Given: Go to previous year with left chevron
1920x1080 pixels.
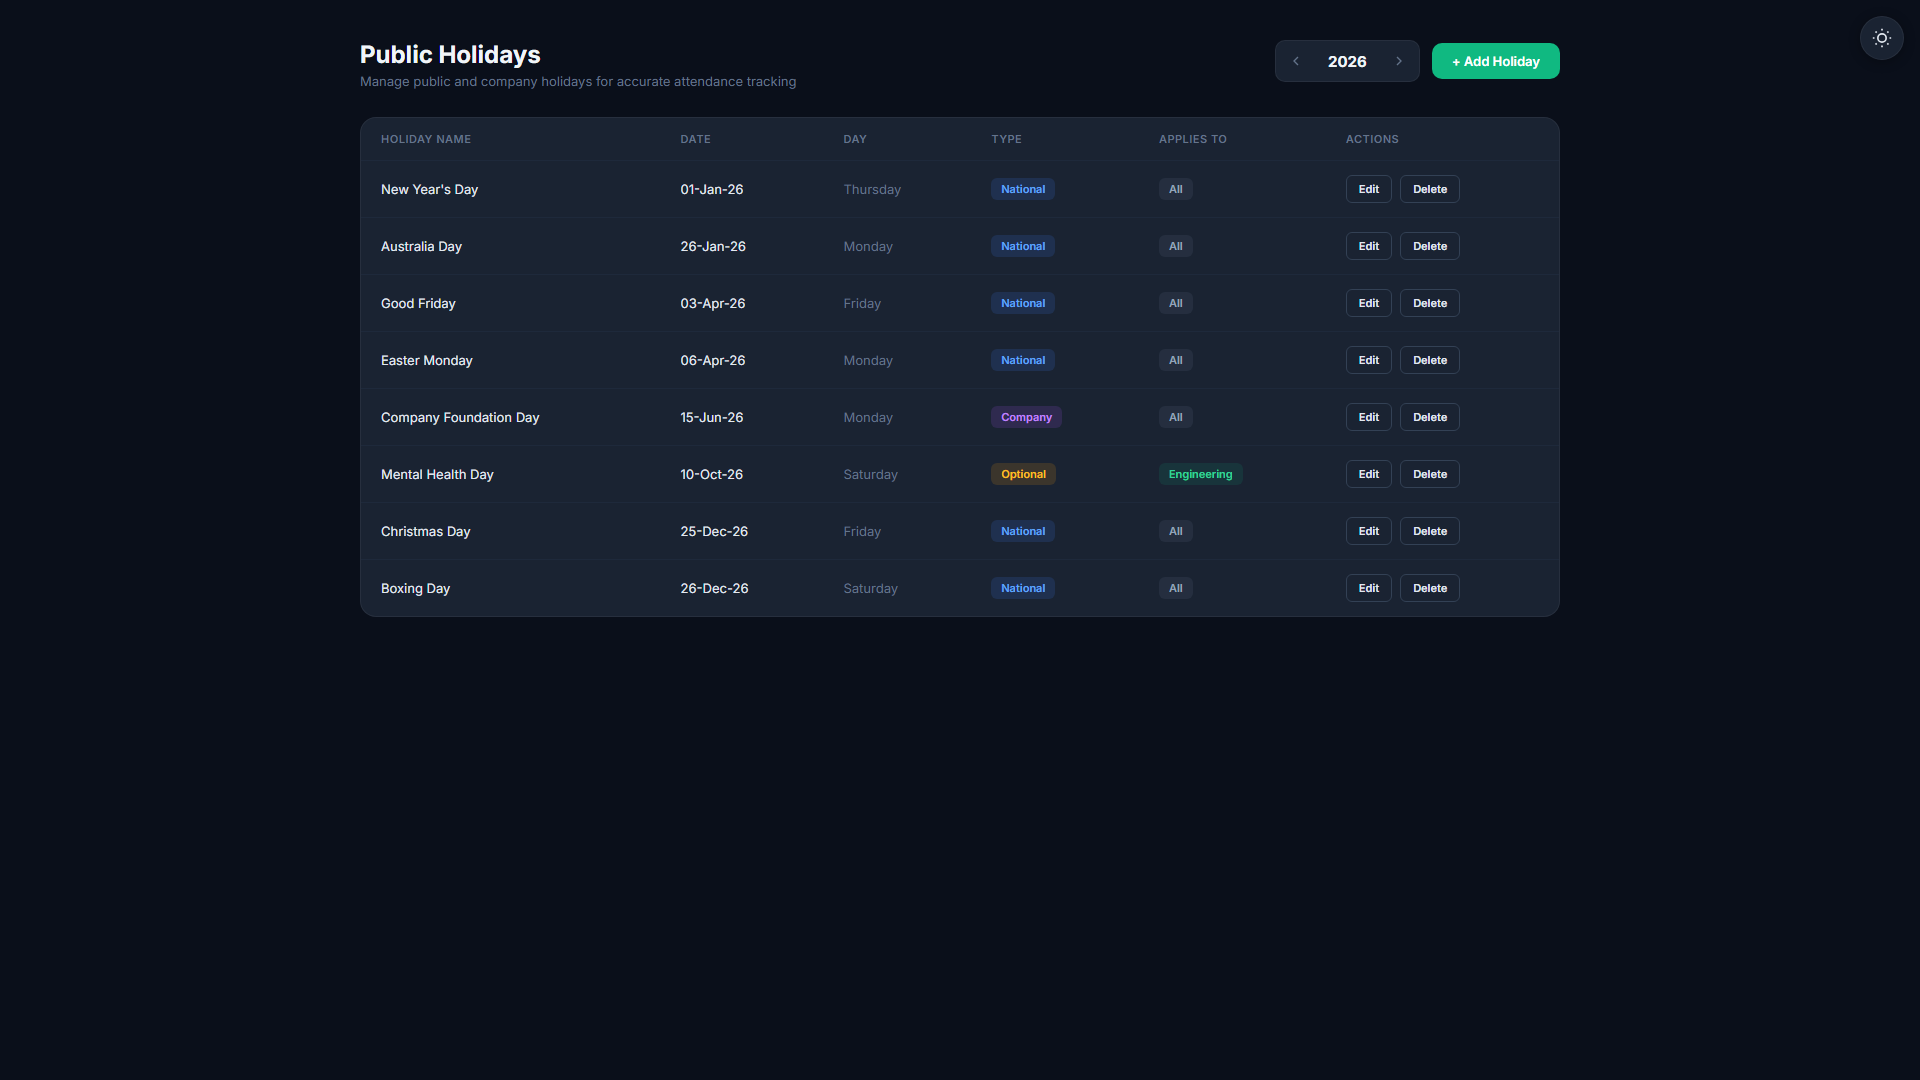Looking at the screenshot, I should (1296, 61).
